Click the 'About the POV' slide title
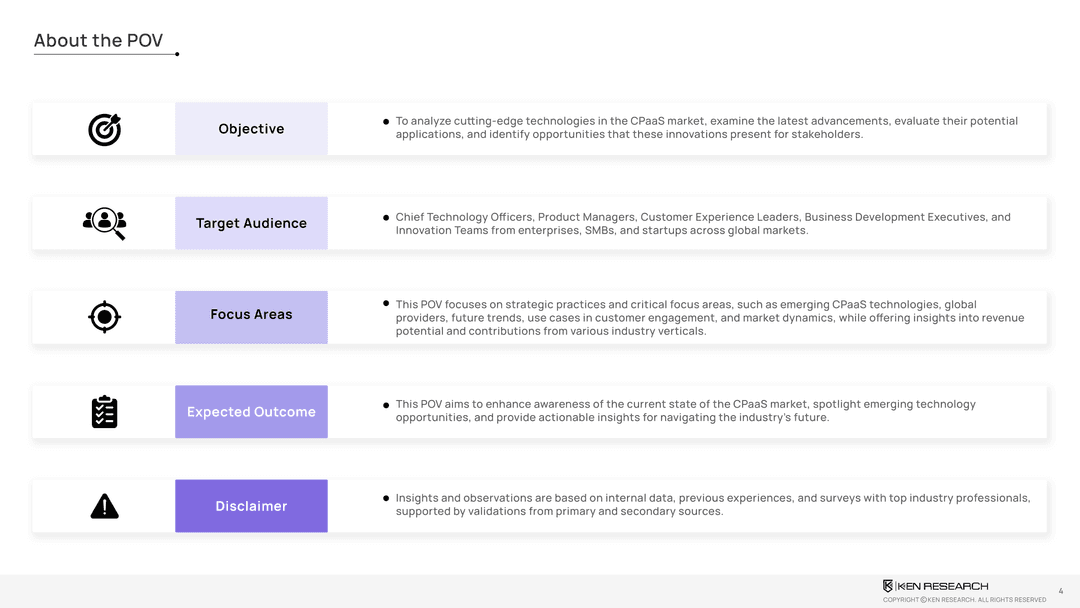This screenshot has height=608, width=1080. pyautogui.click(x=98, y=41)
